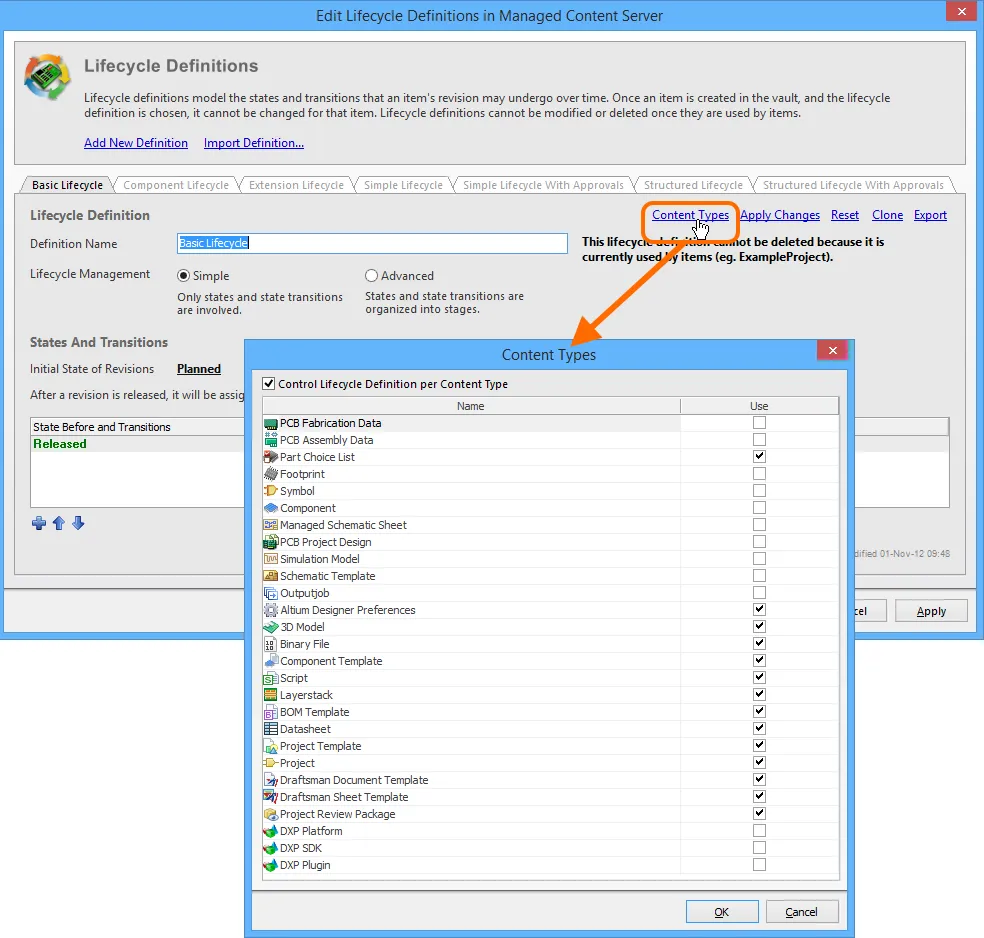
Task: Click the Planned initial state link
Action: click(x=199, y=369)
